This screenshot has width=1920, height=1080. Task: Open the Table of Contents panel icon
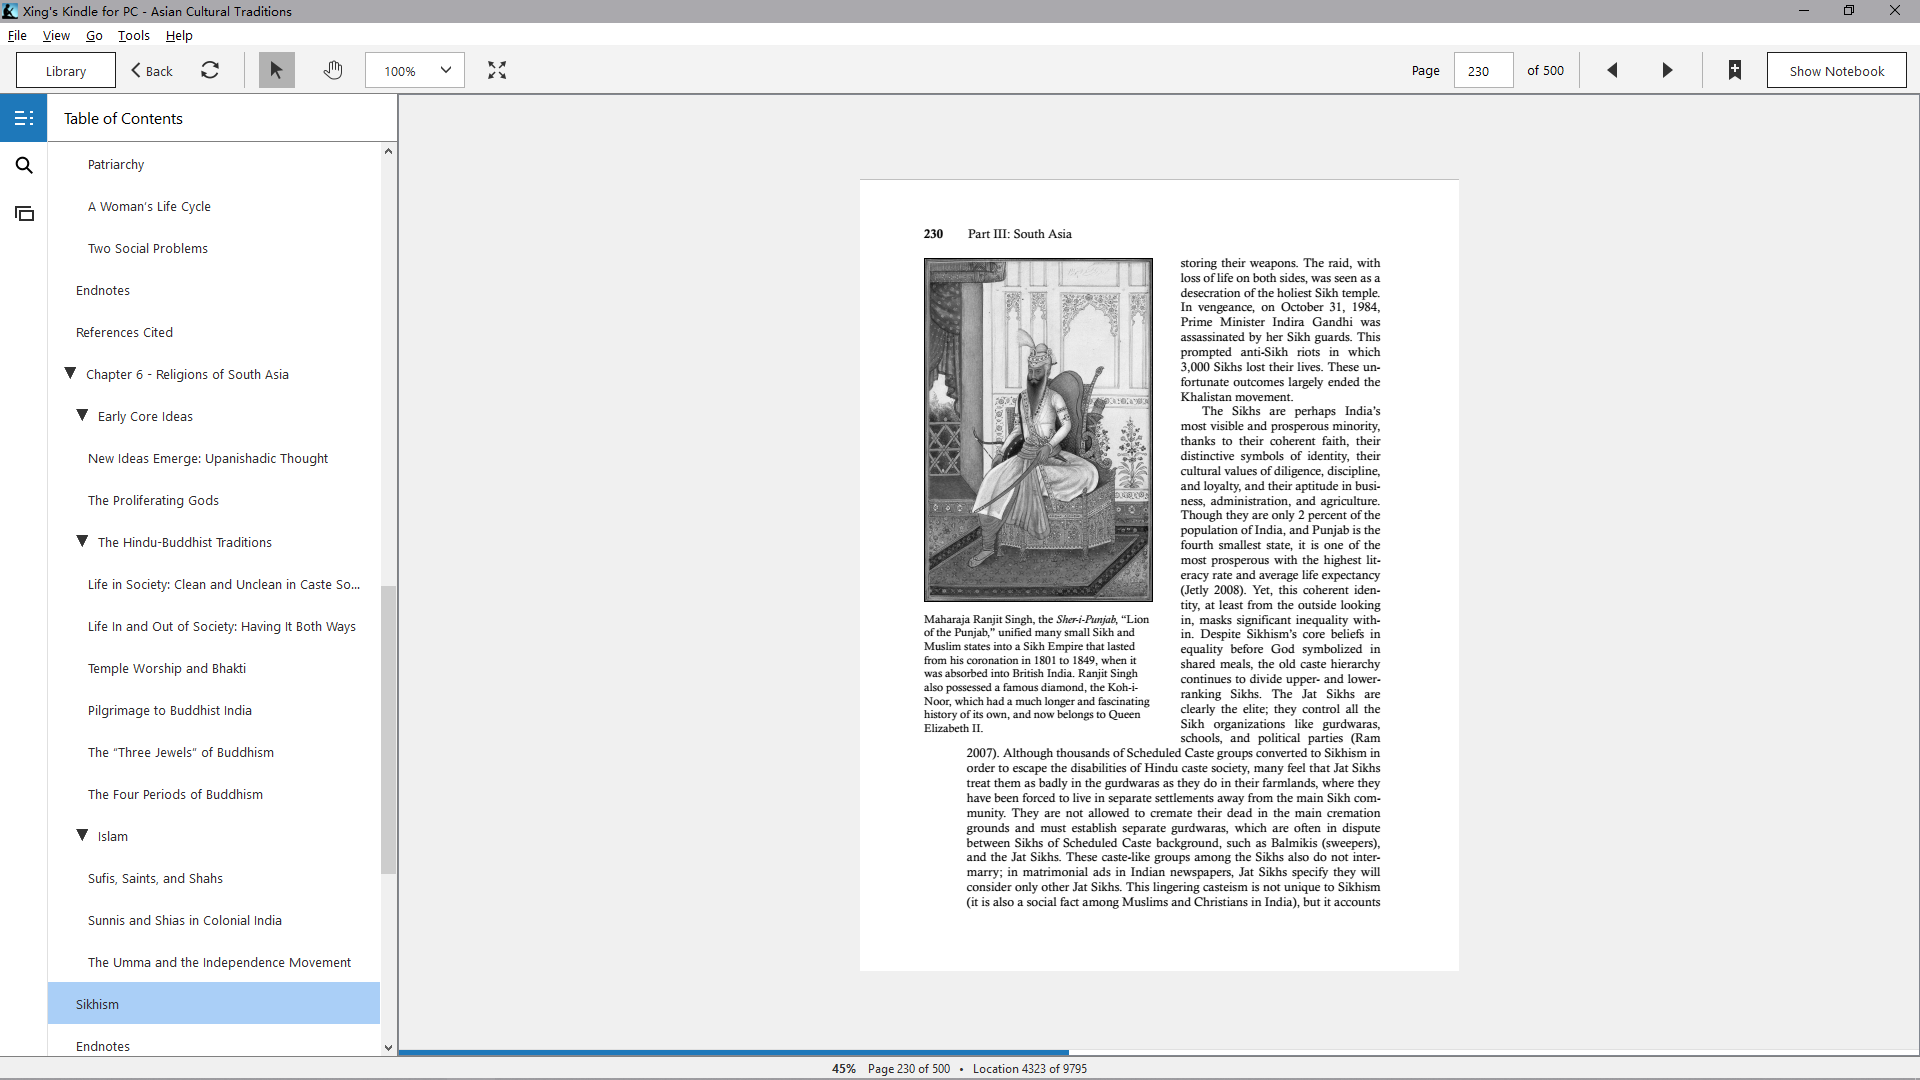coord(24,118)
